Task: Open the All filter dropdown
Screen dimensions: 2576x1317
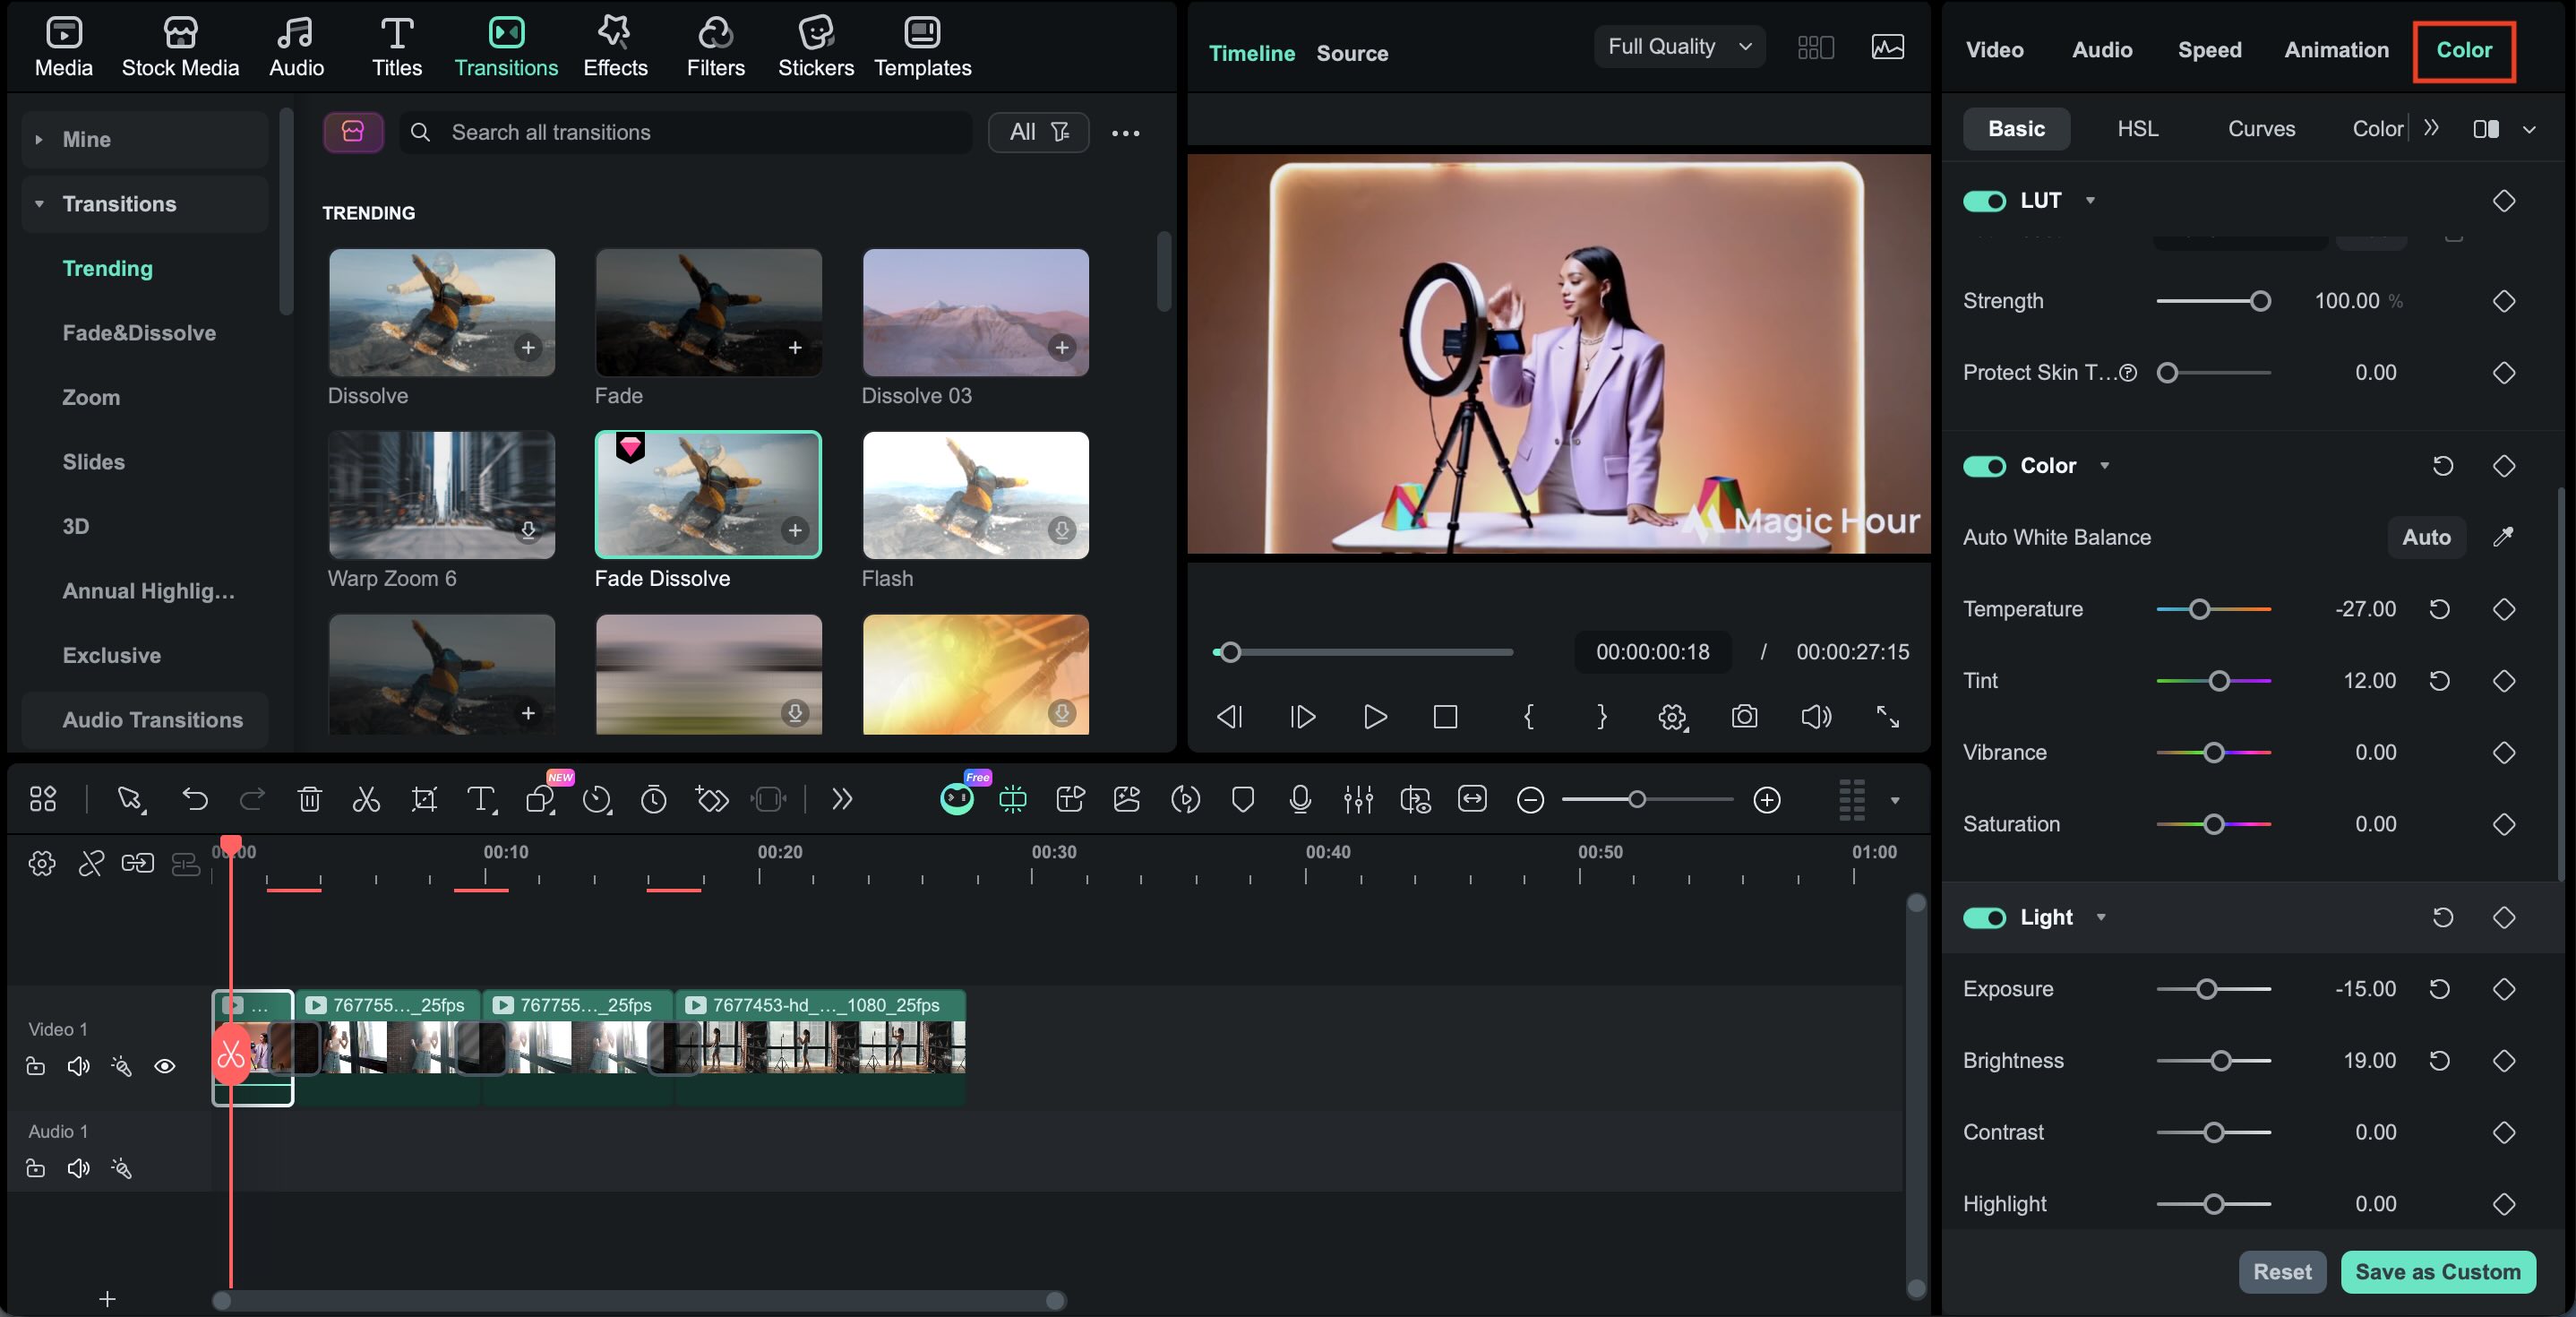Action: tap(1038, 132)
